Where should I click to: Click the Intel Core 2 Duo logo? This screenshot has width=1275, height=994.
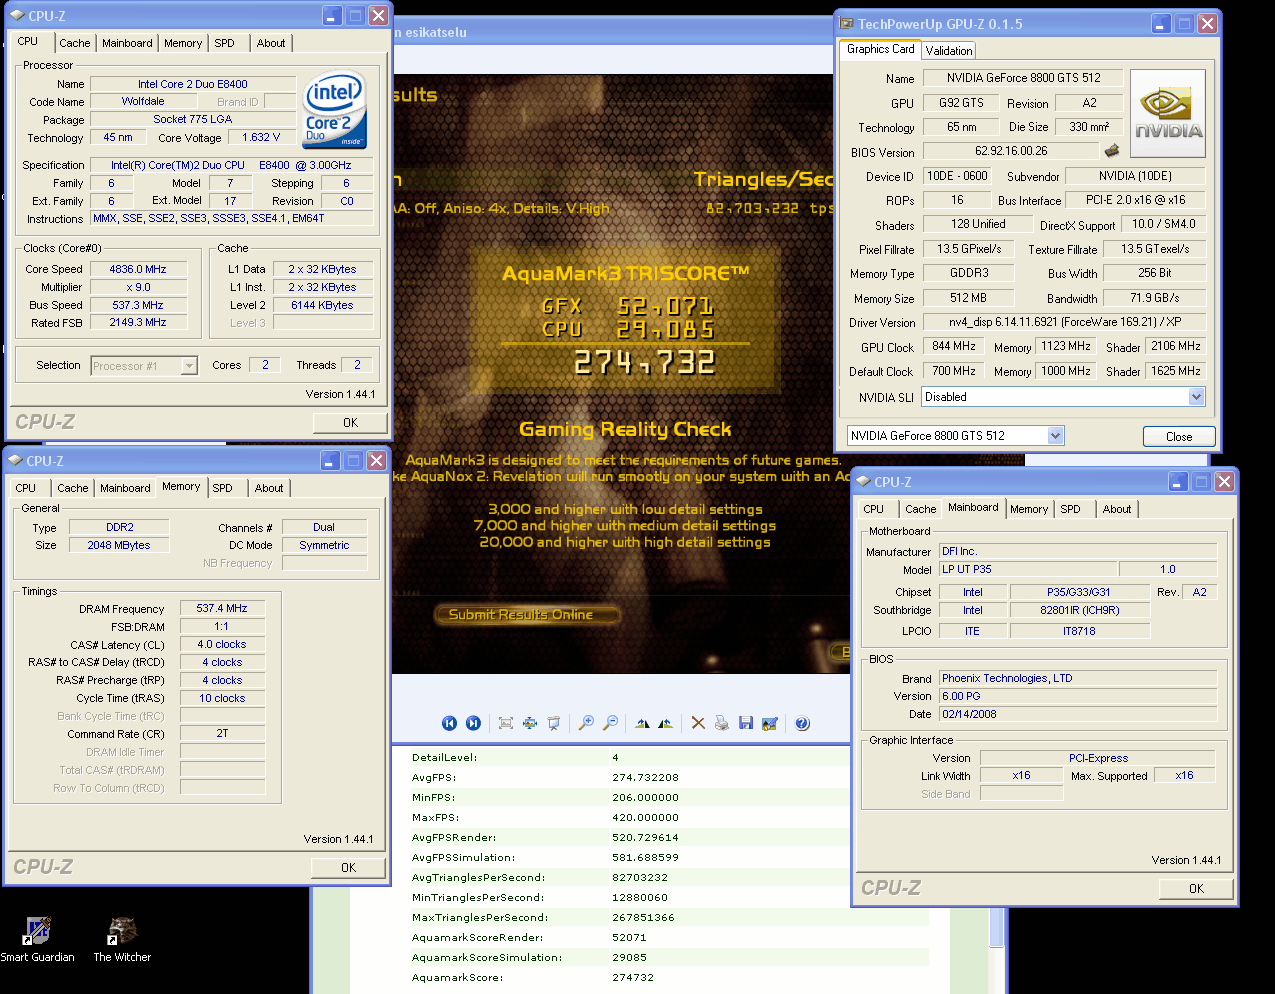[x=334, y=110]
